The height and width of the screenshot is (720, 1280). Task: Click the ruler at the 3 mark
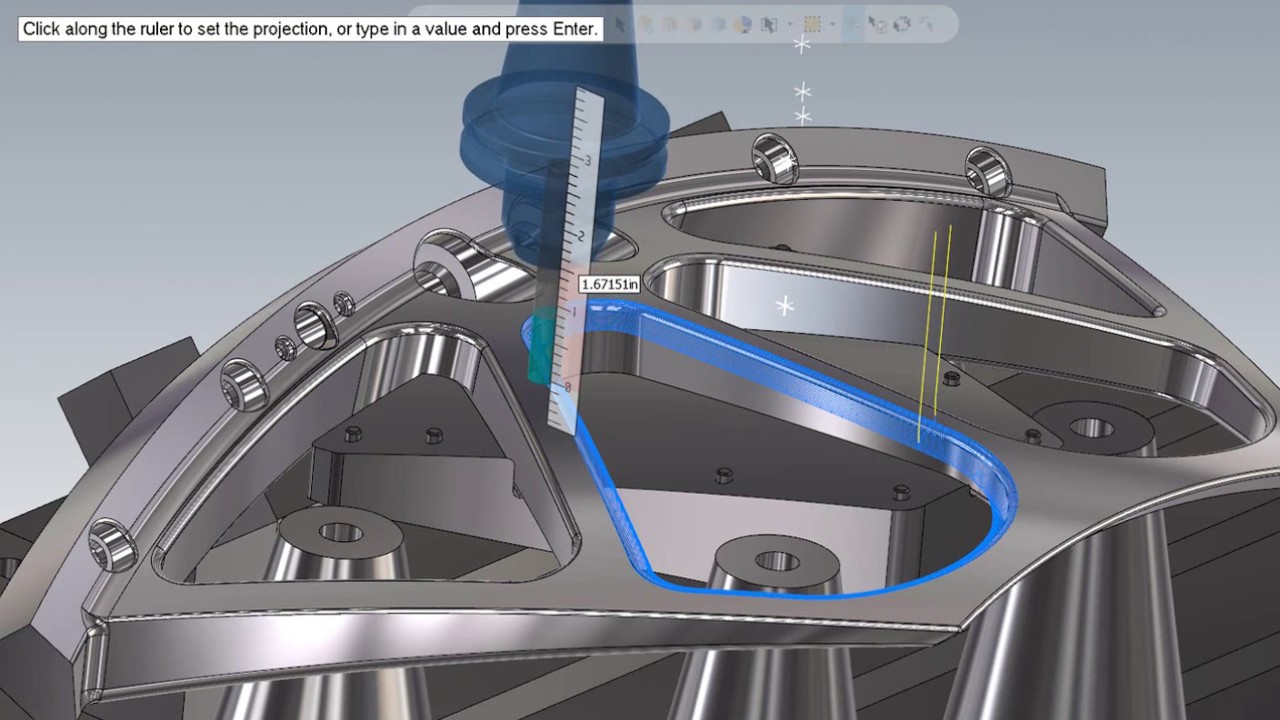[588, 160]
